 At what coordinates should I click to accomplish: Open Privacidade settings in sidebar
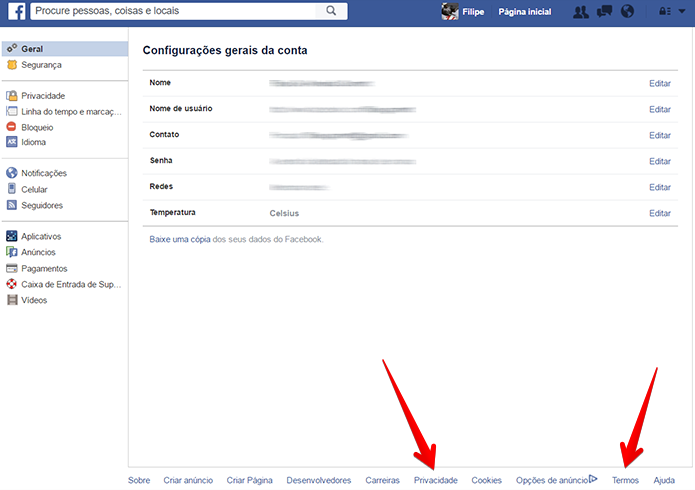(43, 96)
